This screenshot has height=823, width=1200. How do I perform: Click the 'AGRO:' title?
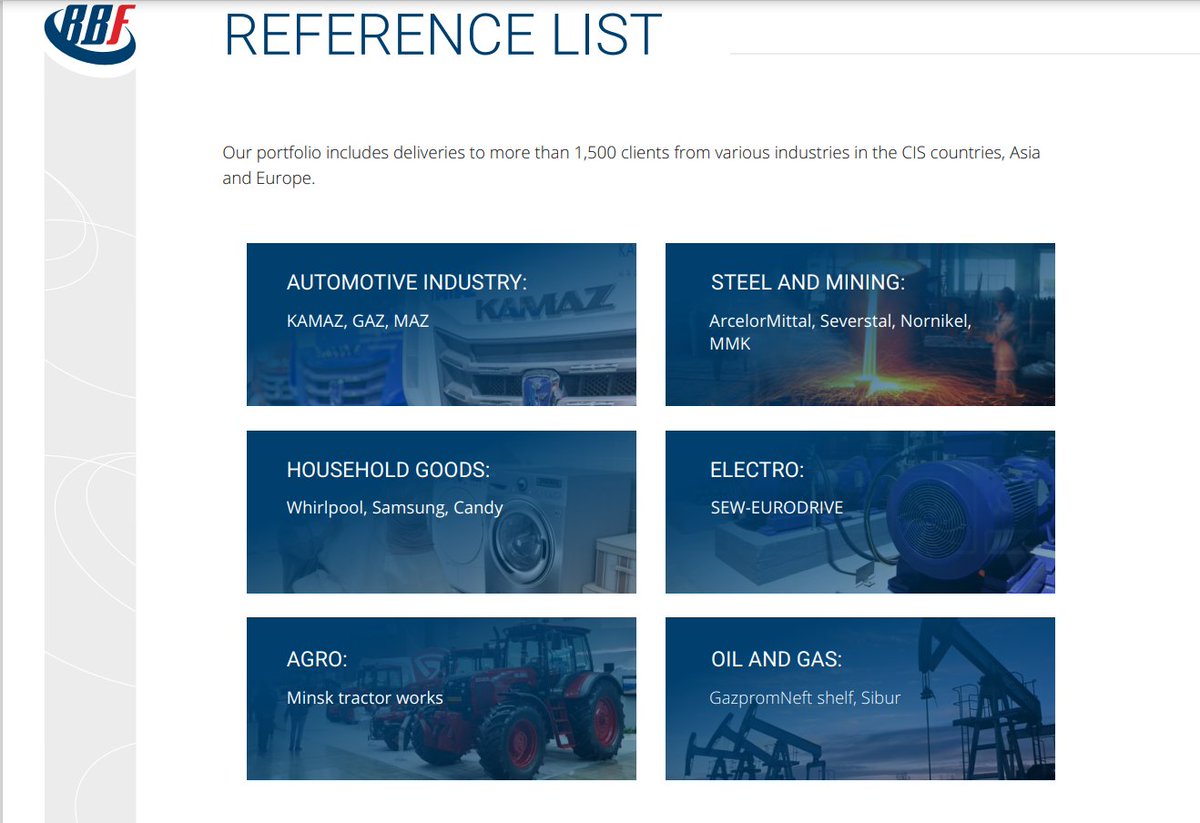317,660
